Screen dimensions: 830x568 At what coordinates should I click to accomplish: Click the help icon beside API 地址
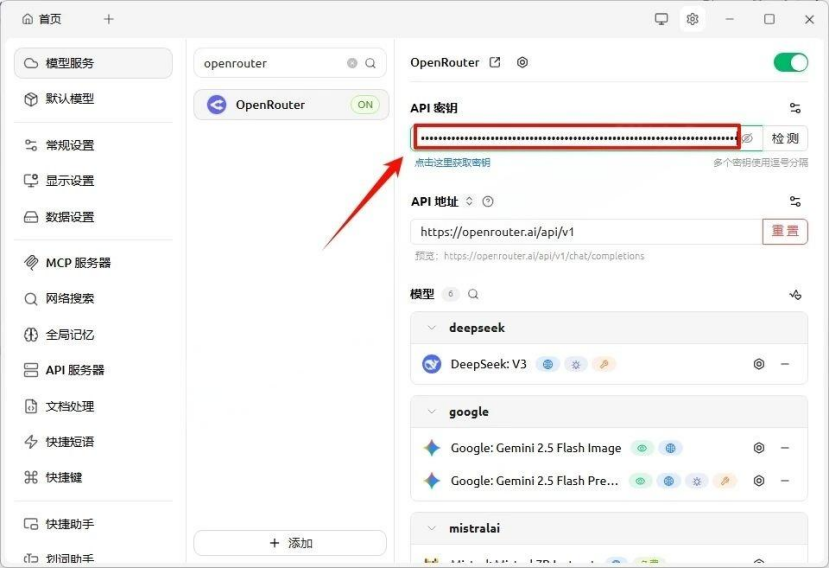(x=488, y=202)
